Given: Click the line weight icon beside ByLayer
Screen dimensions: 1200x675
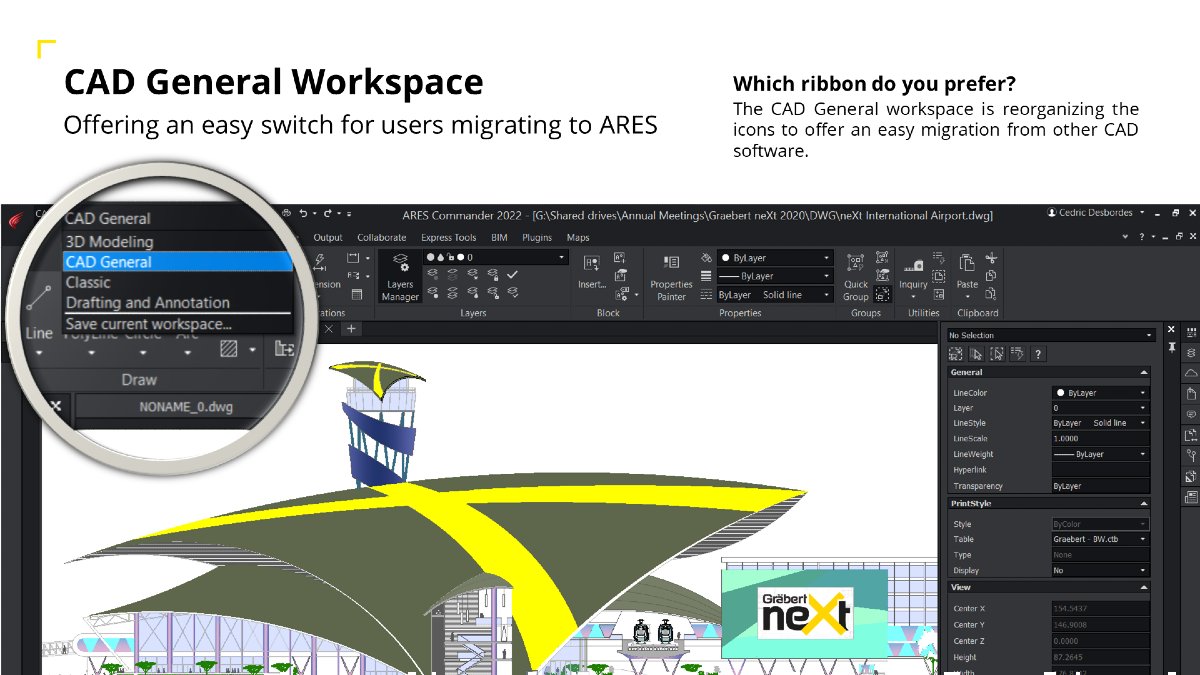Looking at the screenshot, I should (706, 276).
